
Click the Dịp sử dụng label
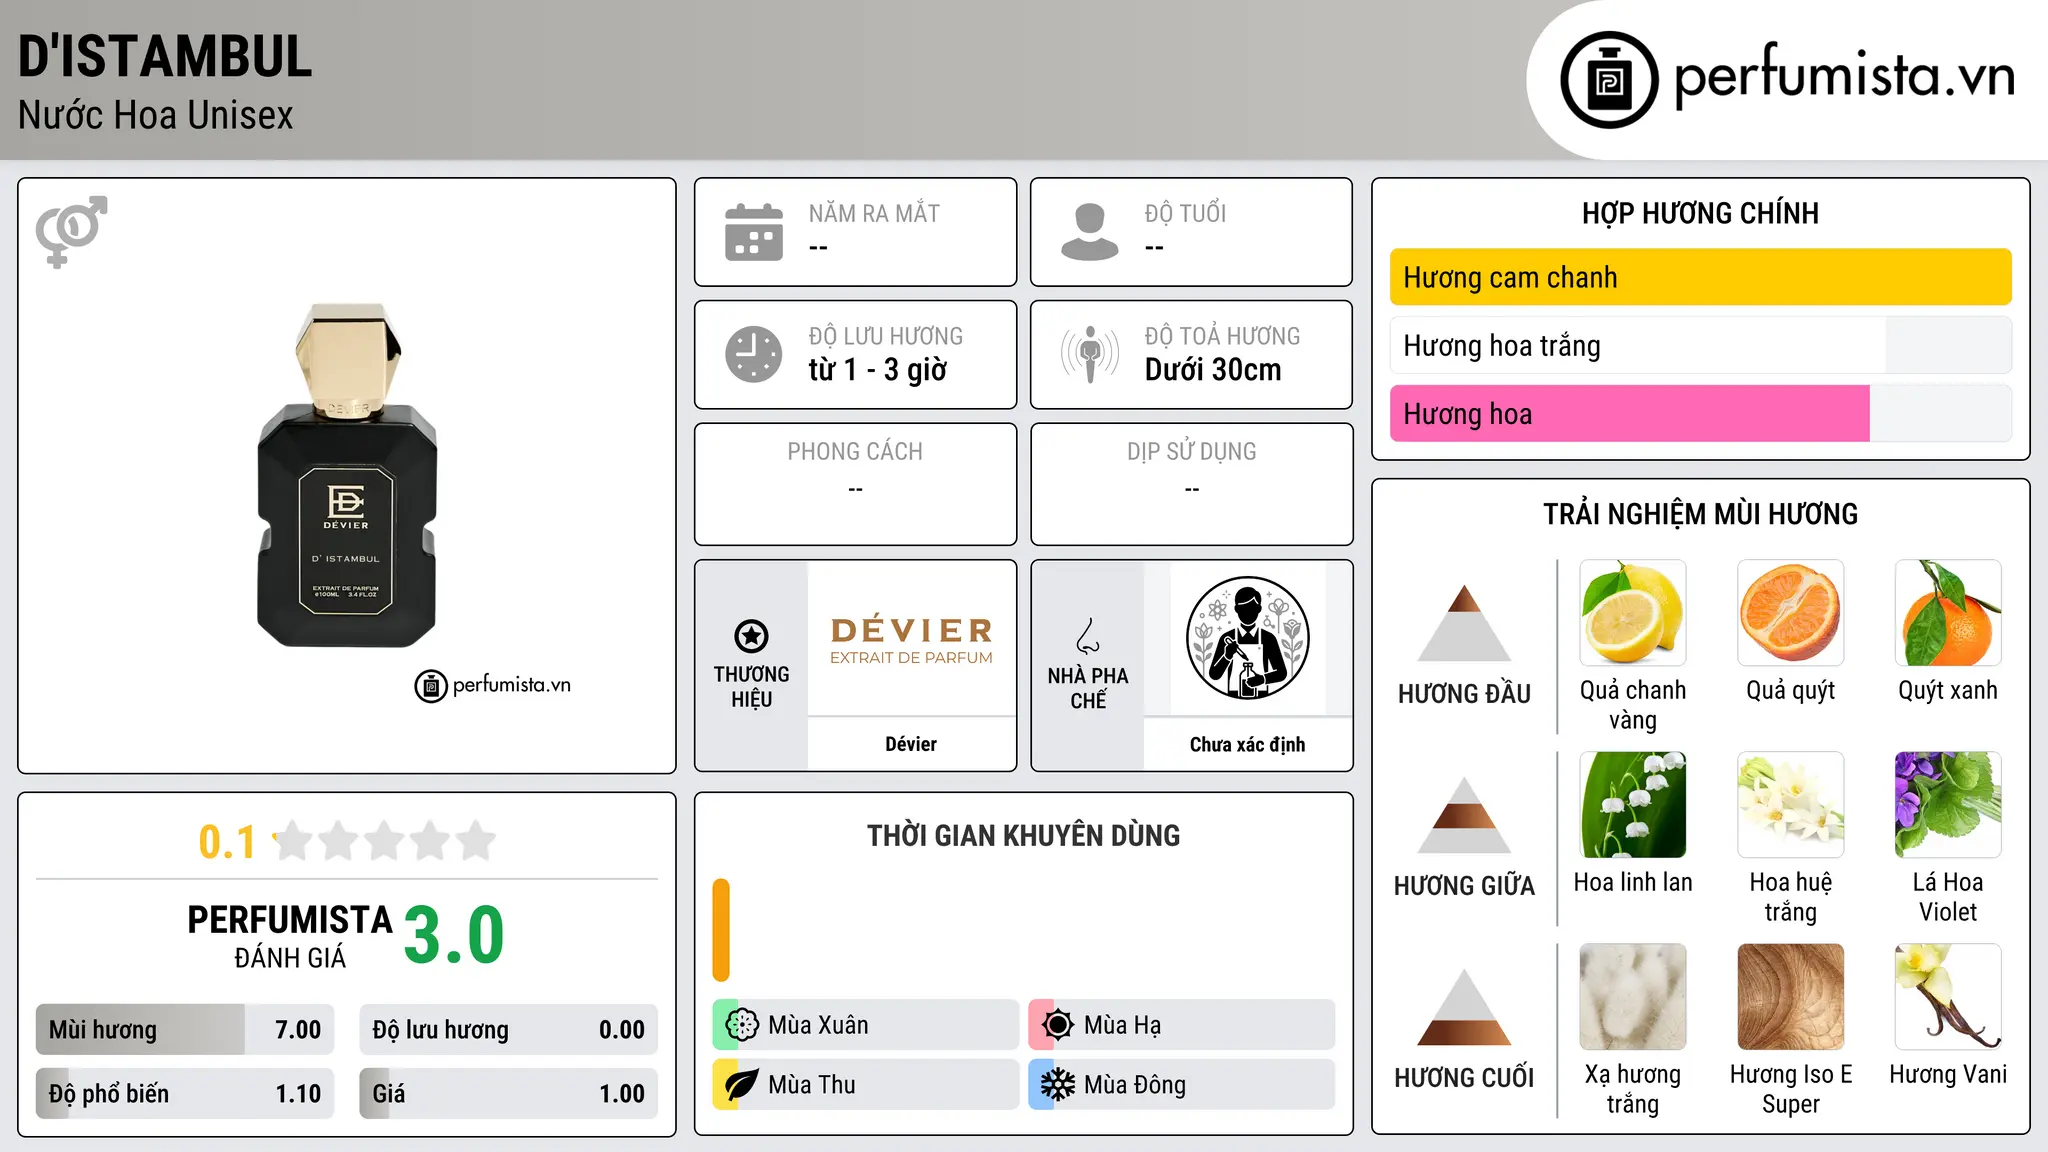point(1191,452)
